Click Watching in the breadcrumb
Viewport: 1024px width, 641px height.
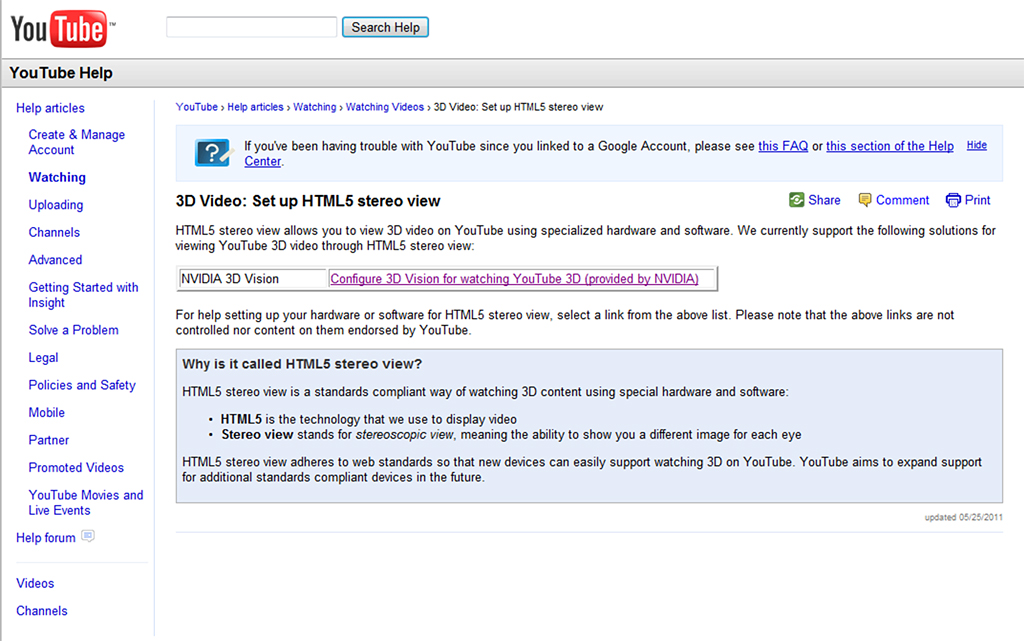pos(314,107)
